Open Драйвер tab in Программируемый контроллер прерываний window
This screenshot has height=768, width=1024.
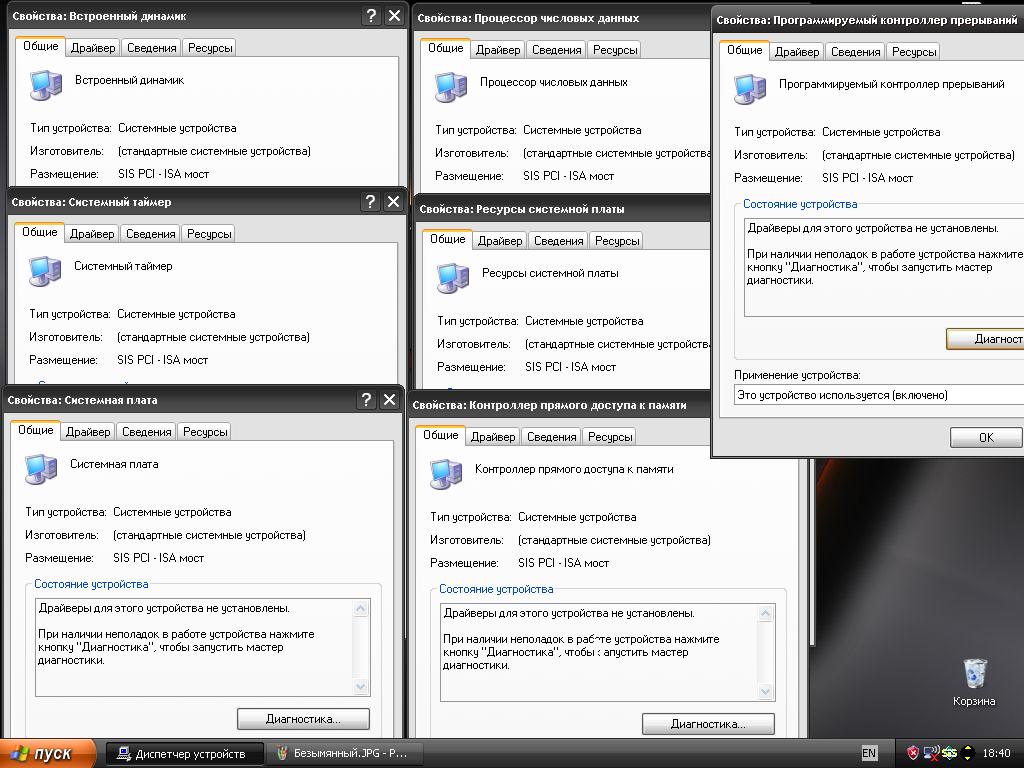click(x=797, y=52)
